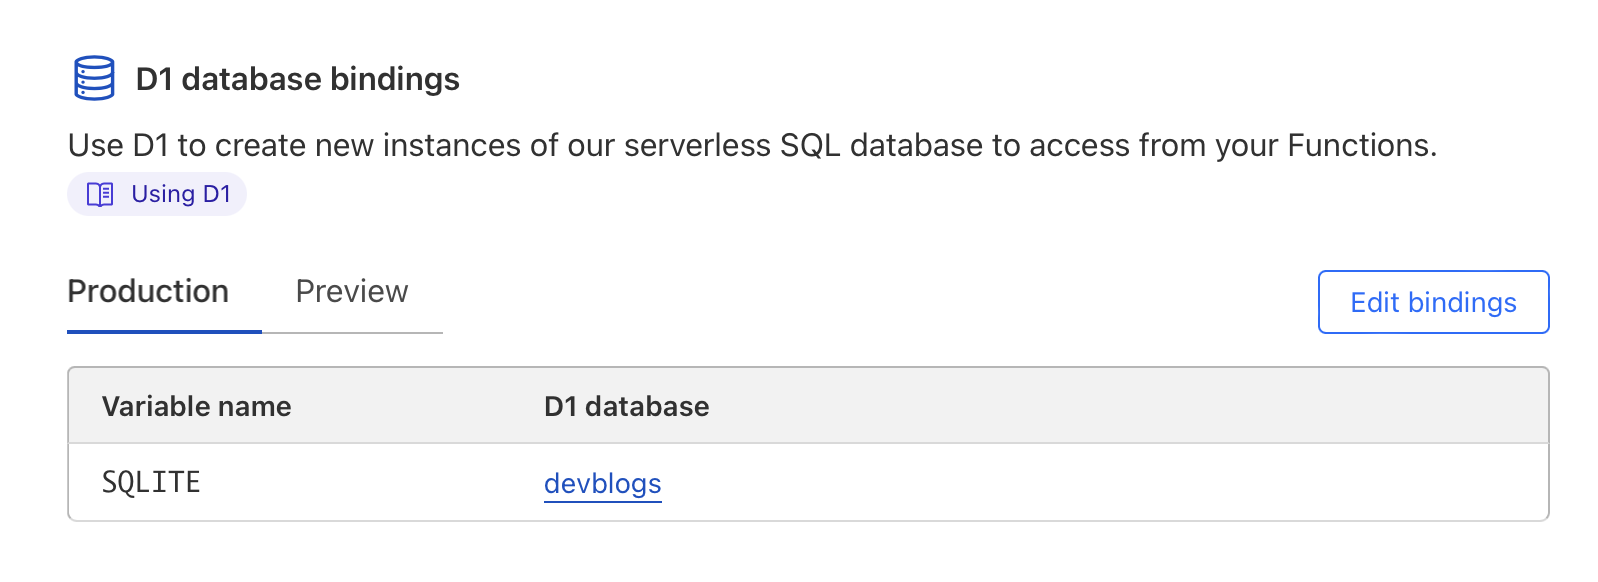Click the serverless SQL database description text
The height and width of the screenshot is (582, 1598).
pos(752,145)
